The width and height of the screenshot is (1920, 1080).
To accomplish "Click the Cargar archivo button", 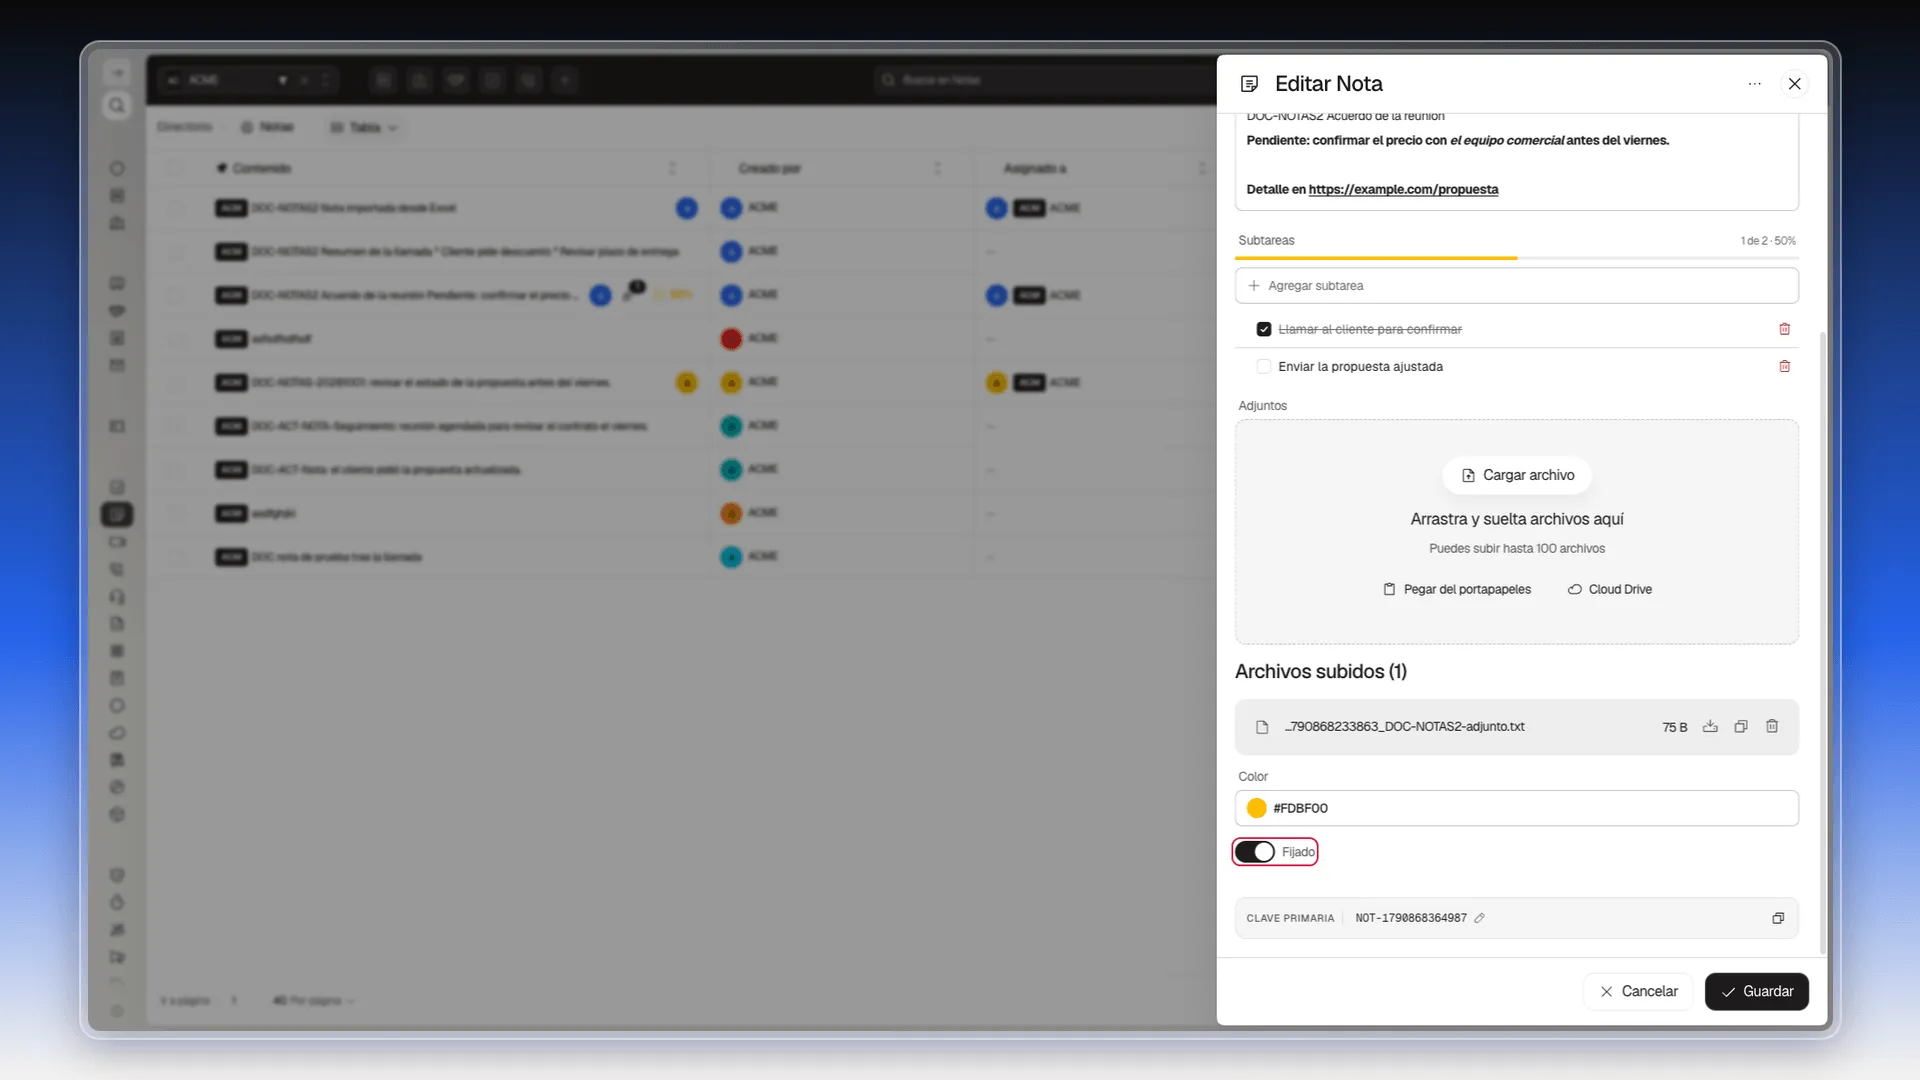I will point(1517,475).
